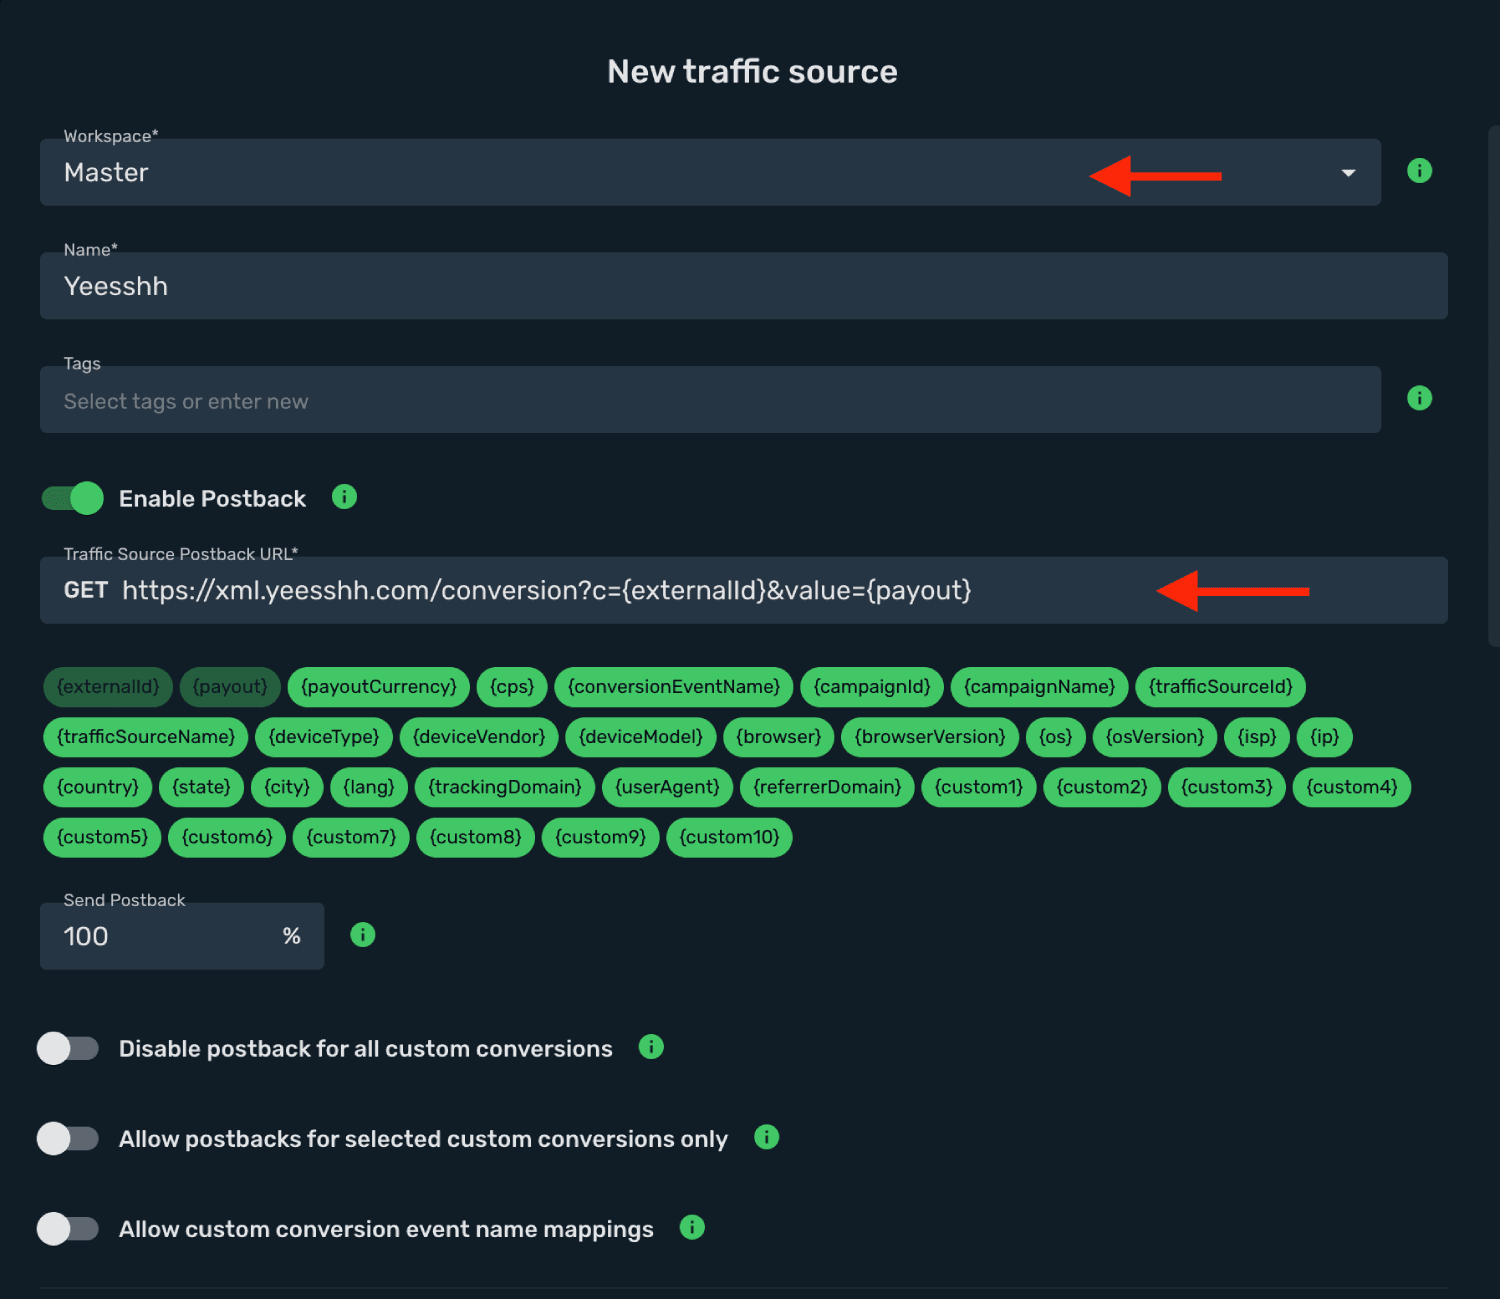1500x1299 pixels.
Task: Click the {deviceModel} token
Action: pos(641,737)
